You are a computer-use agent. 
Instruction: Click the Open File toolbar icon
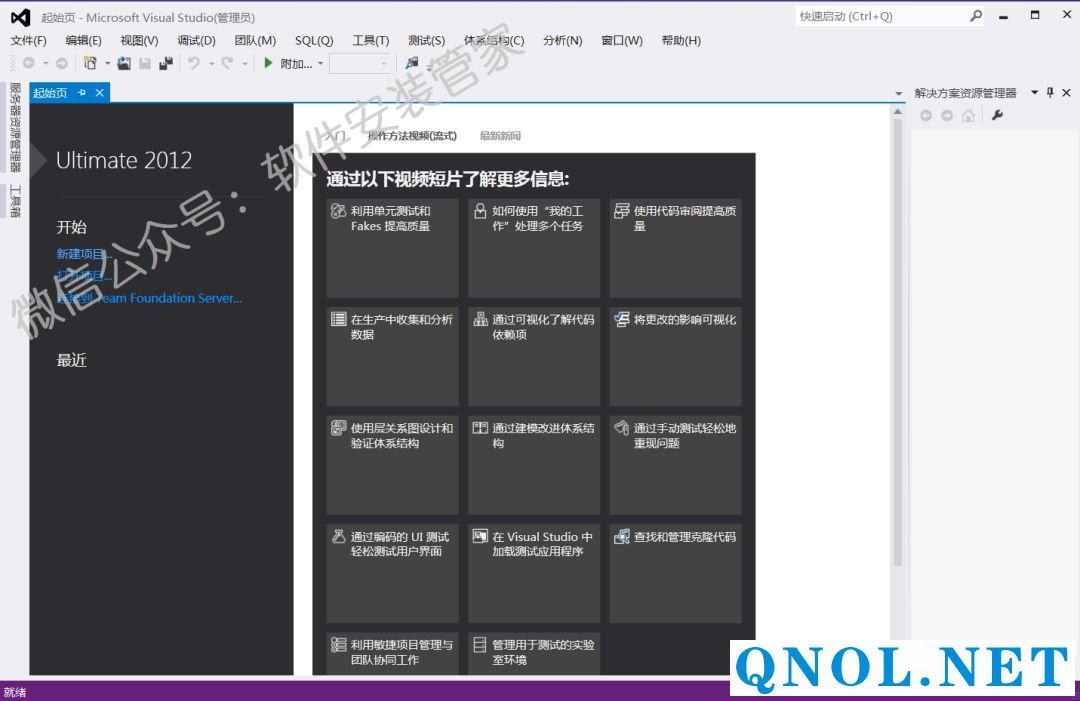tap(124, 63)
